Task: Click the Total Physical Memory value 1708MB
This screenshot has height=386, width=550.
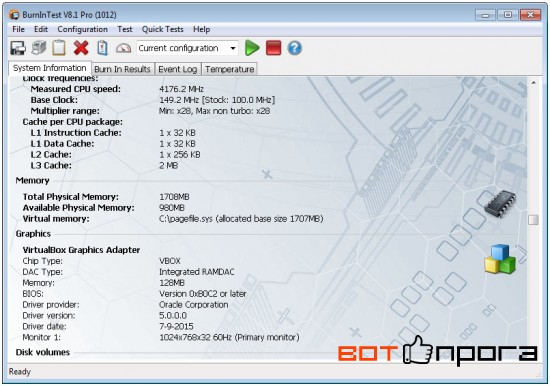Action: (x=174, y=197)
